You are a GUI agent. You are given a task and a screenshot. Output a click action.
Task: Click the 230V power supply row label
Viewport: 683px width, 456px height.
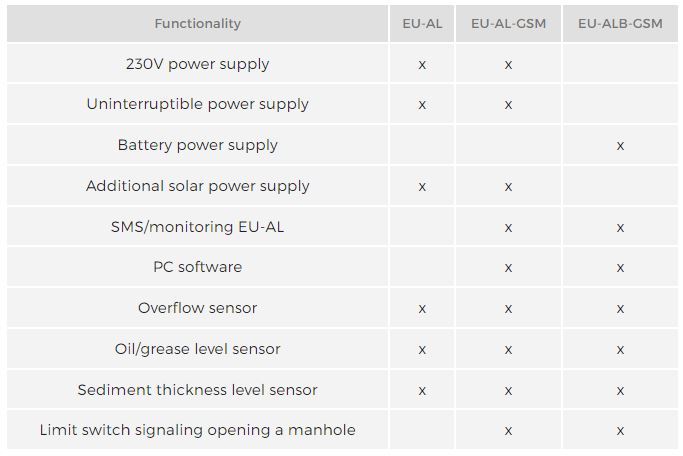point(198,64)
